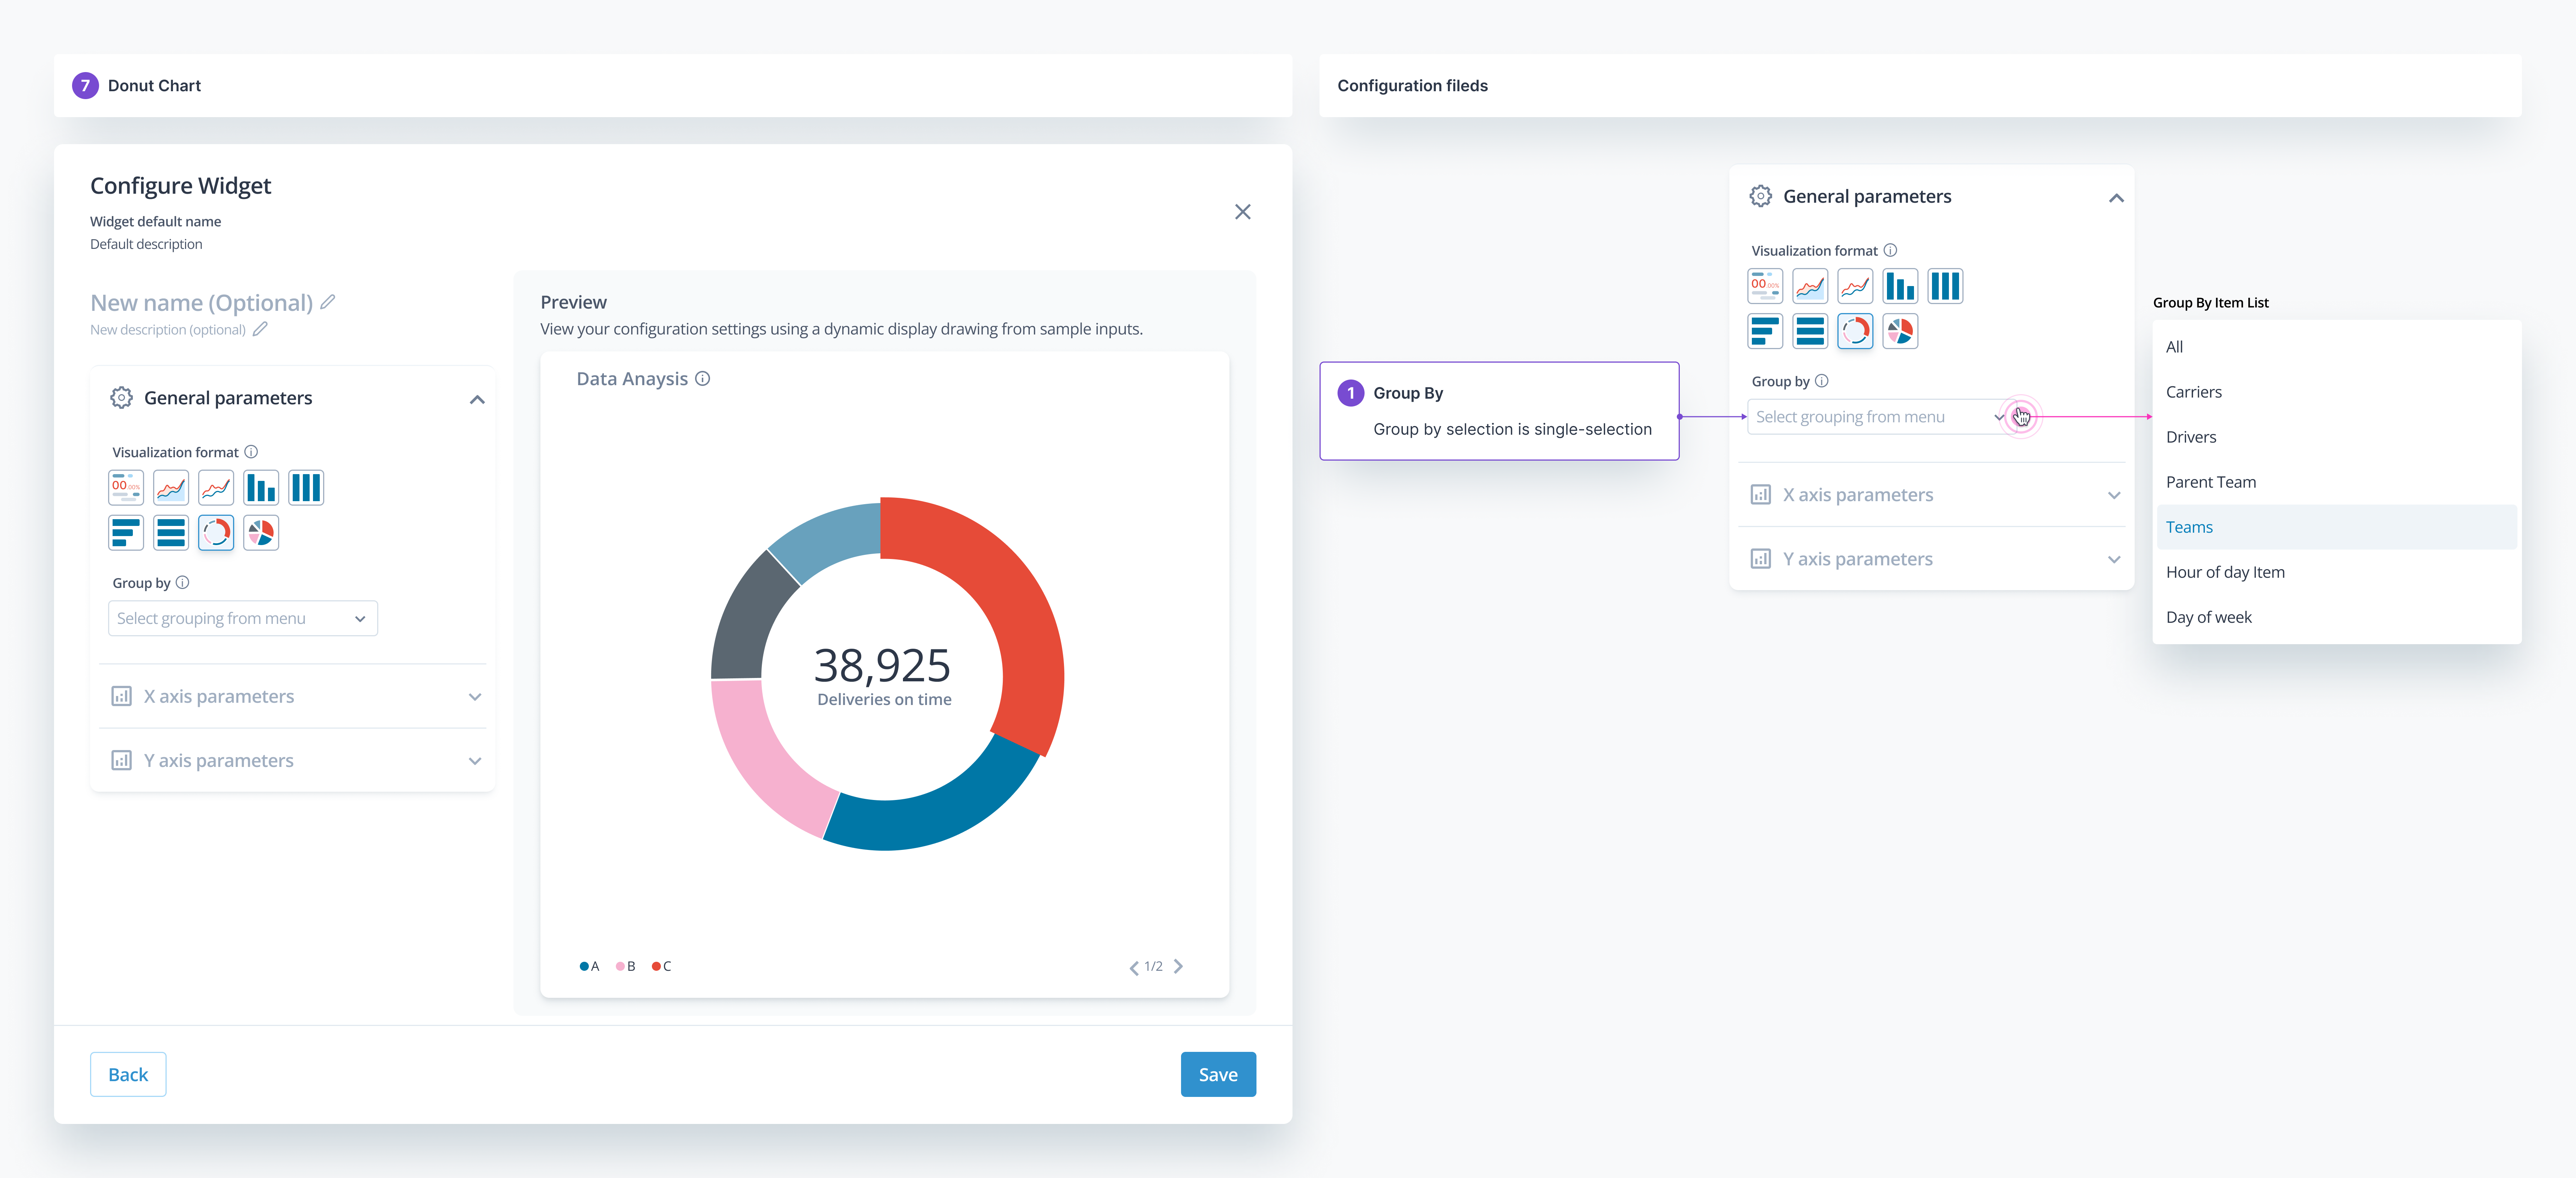2576x1178 pixels.
Task: Open Group by dropdown in Configuration fields panel
Action: (x=1882, y=417)
